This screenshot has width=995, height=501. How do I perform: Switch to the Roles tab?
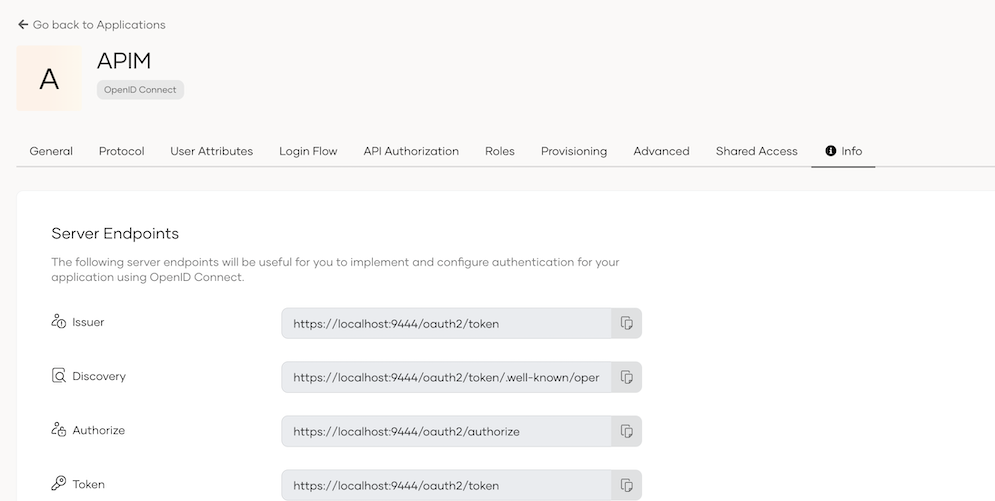499,151
